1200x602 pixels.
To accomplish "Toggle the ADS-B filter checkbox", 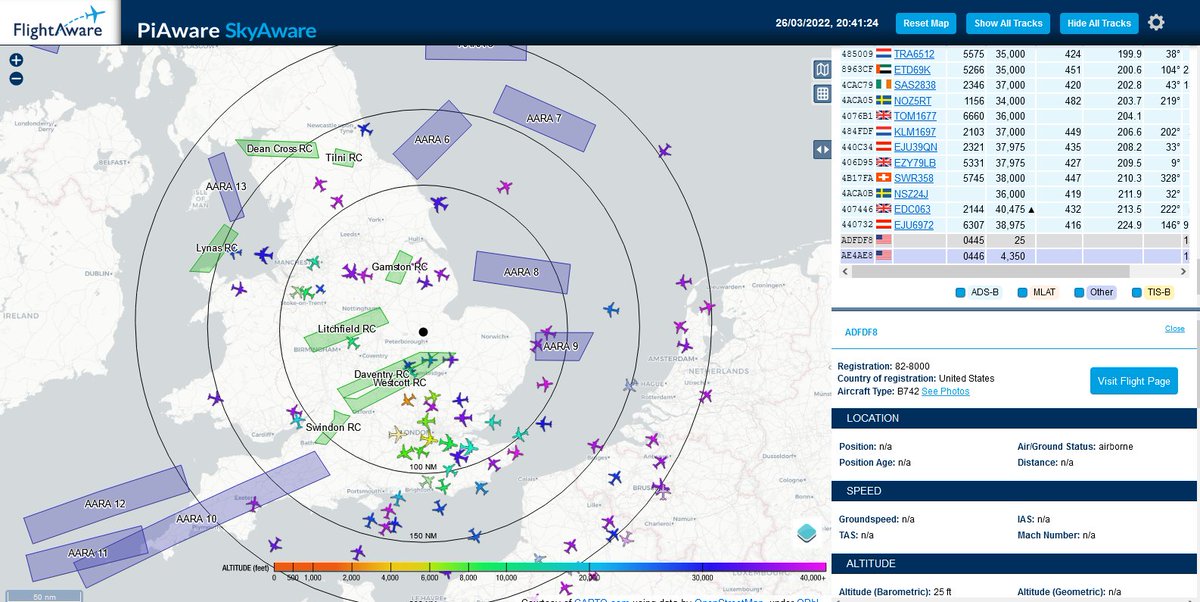I will coord(960,293).
